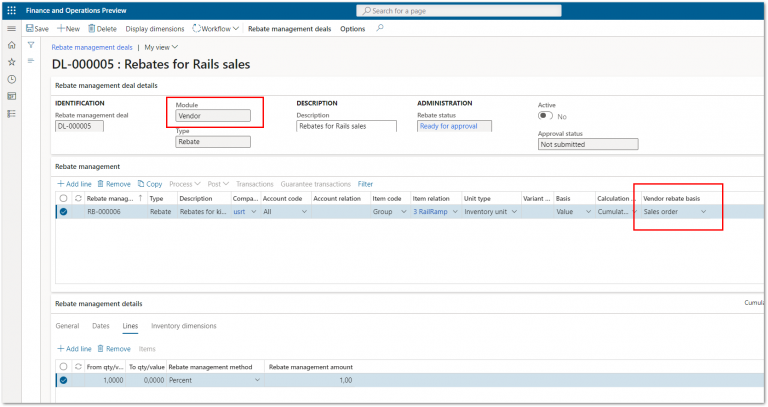Delete the current deal
Image resolution: width=768 pixels, height=407 pixels.
pos(102,29)
